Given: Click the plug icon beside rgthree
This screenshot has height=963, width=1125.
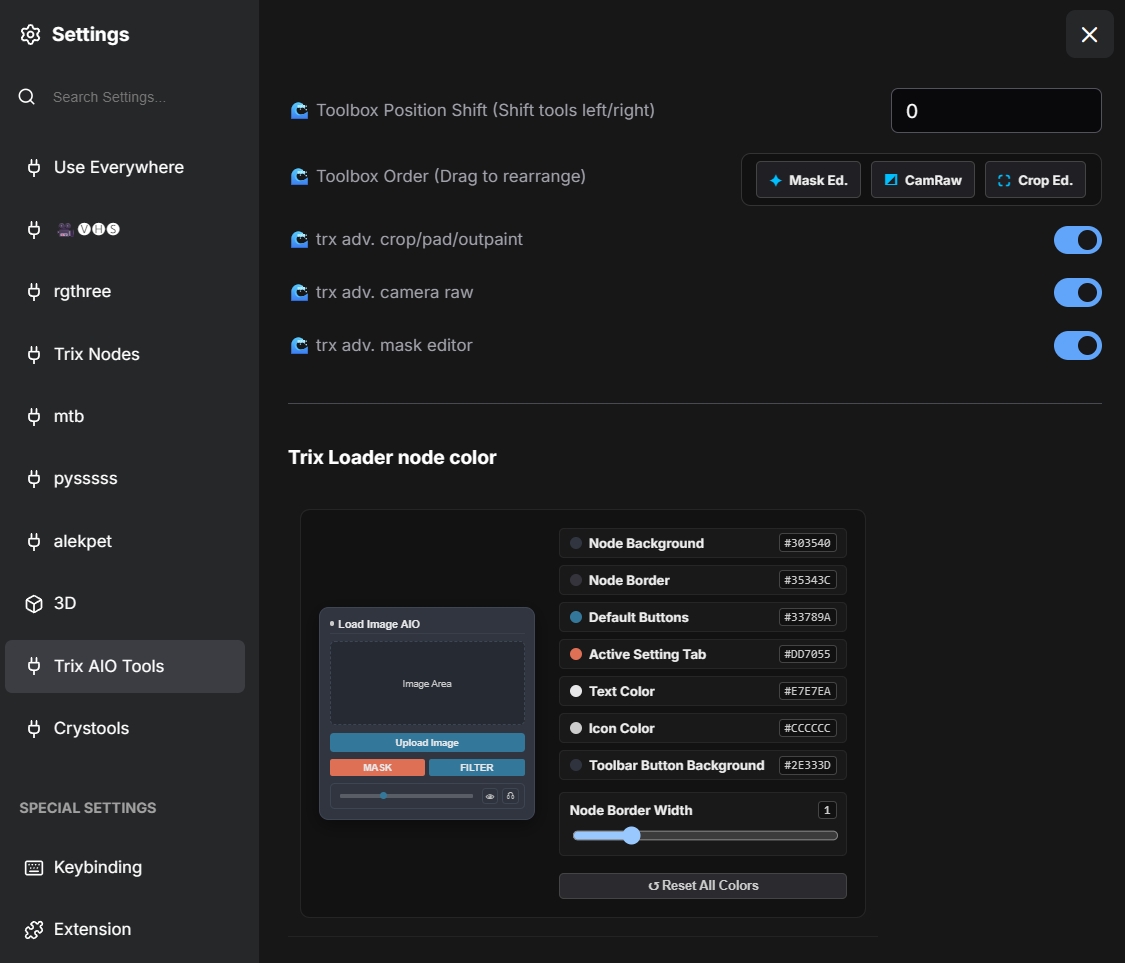Looking at the screenshot, I should pyautogui.click(x=34, y=291).
